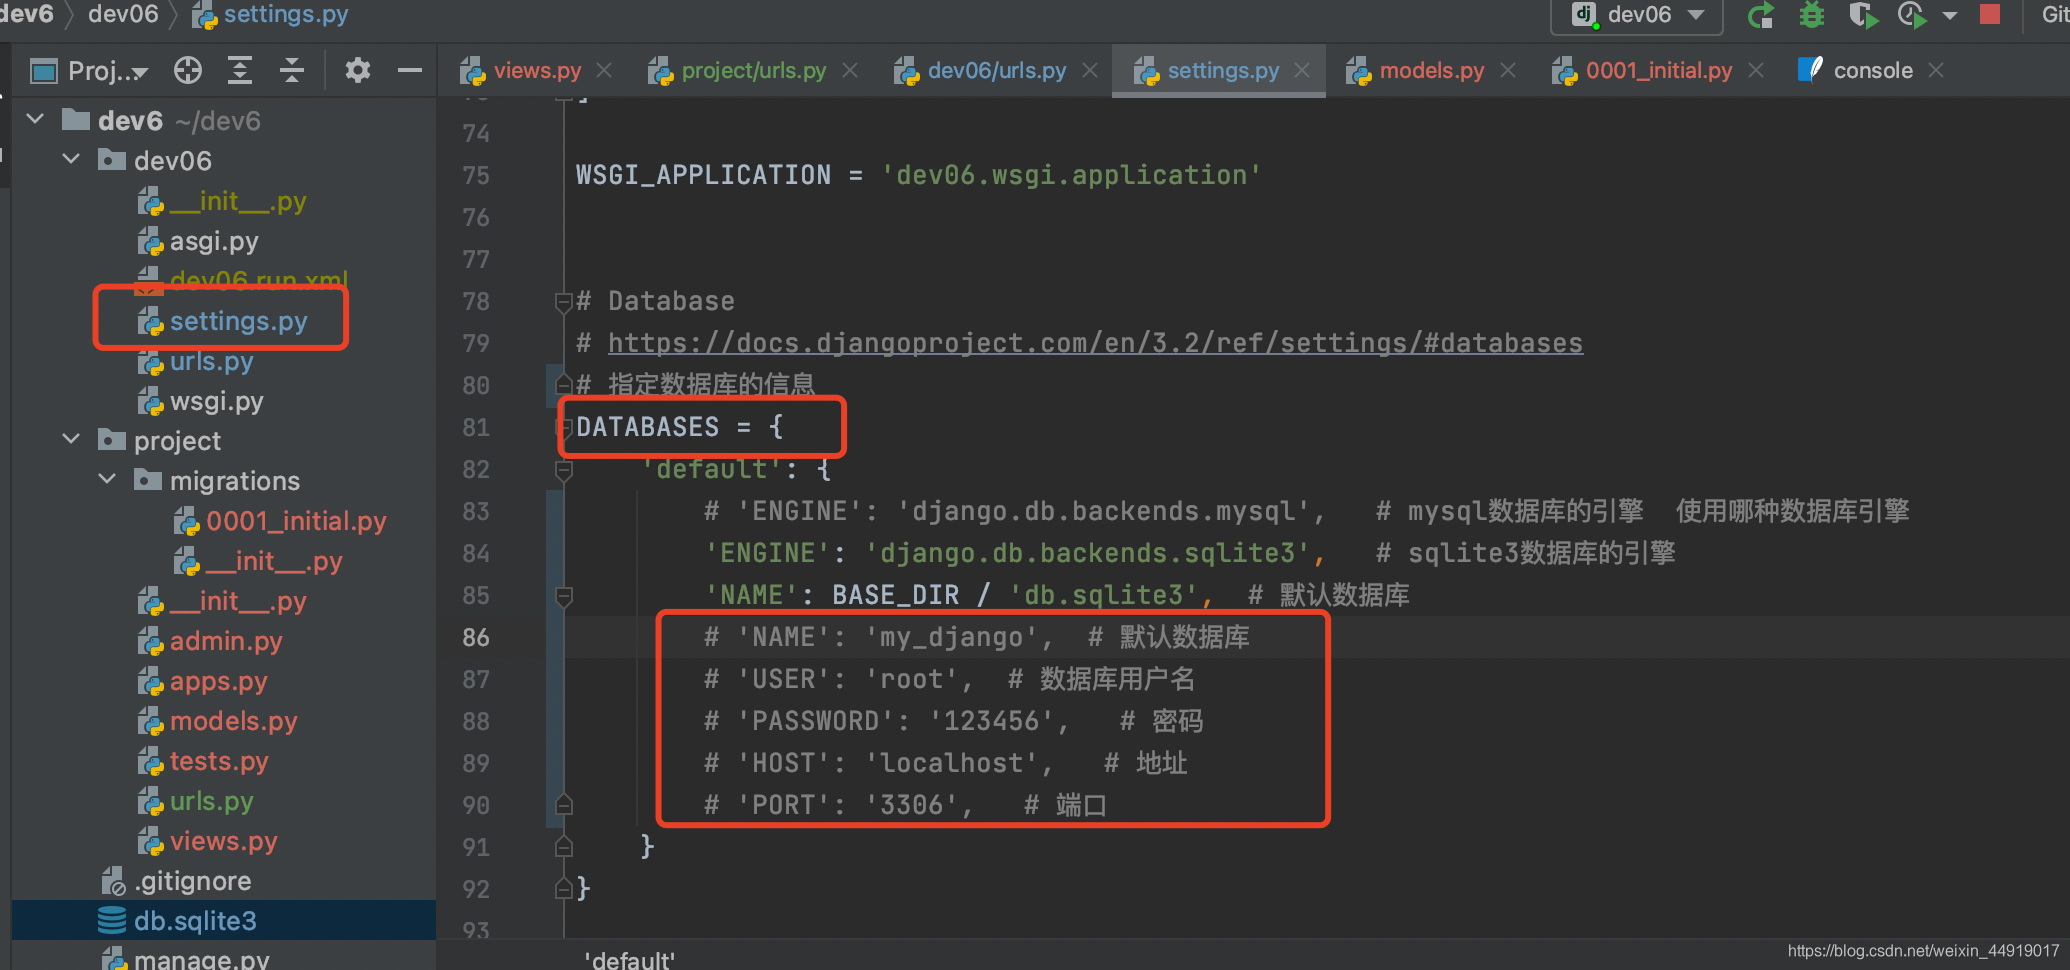Collapse the dev06 folder in tree
Image resolution: width=2070 pixels, height=970 pixels.
pyautogui.click(x=71, y=159)
